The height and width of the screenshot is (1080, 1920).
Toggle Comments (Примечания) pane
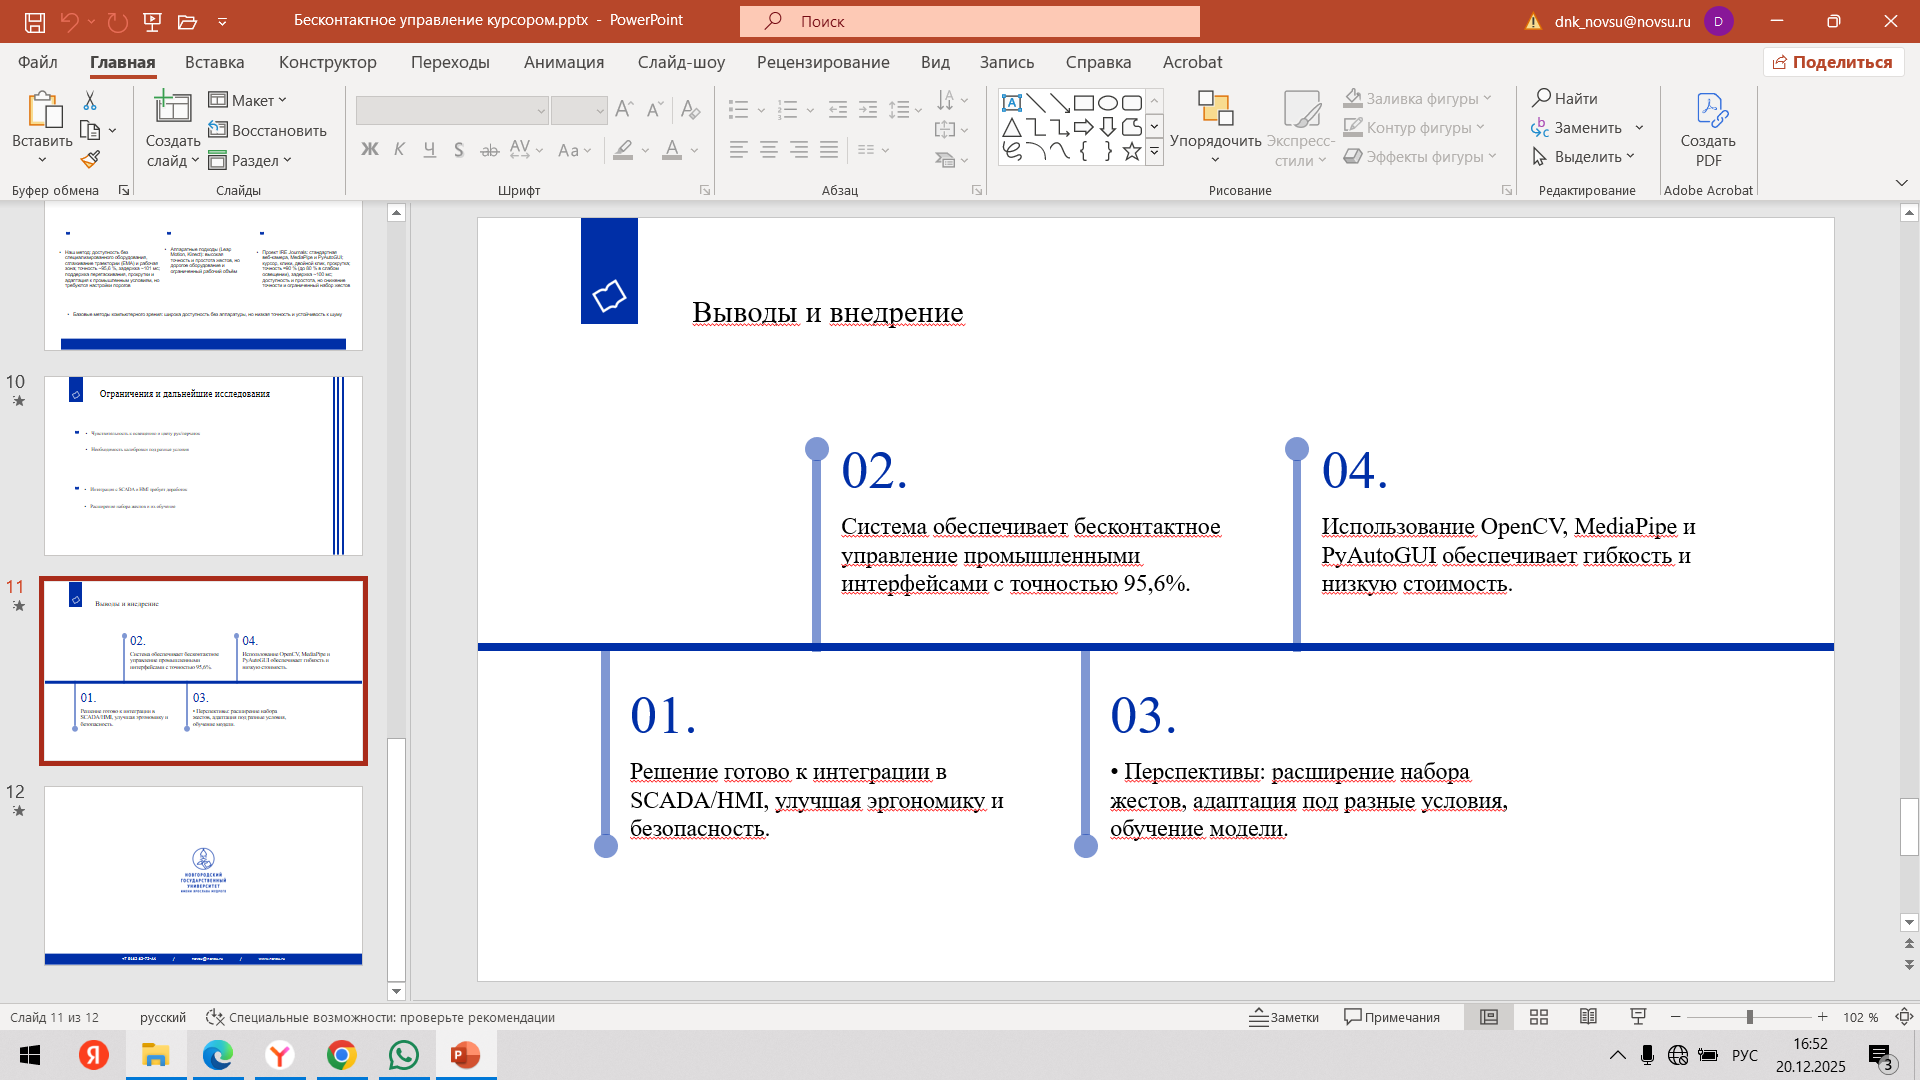click(1392, 1017)
